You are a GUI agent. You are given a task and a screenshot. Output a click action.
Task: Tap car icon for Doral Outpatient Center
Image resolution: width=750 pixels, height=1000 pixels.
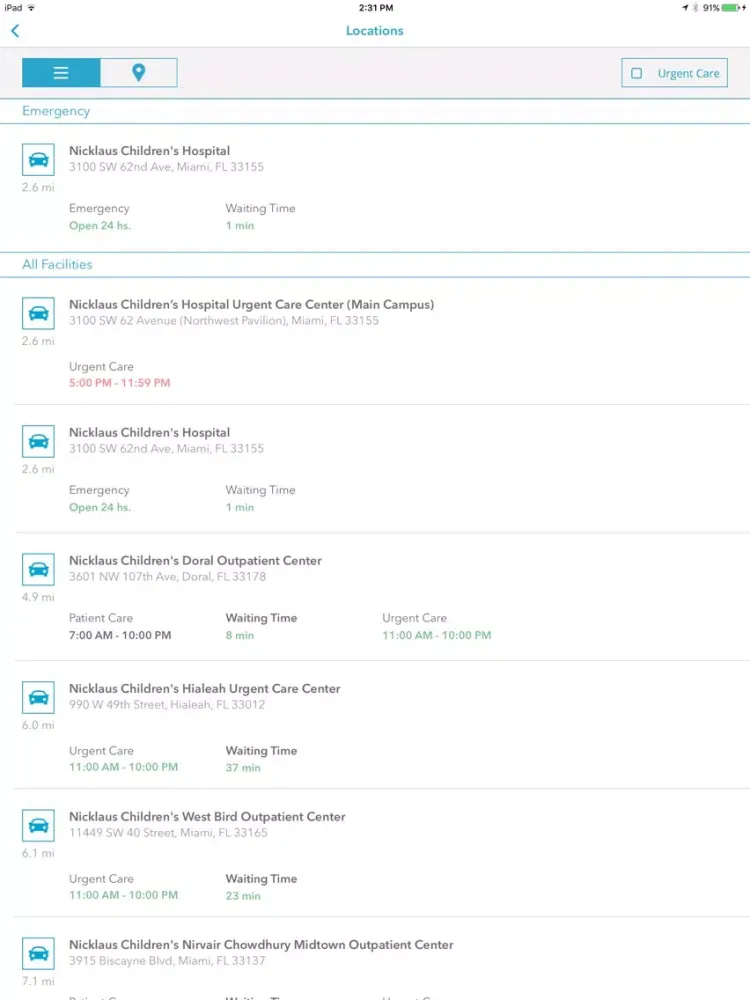tap(38, 570)
